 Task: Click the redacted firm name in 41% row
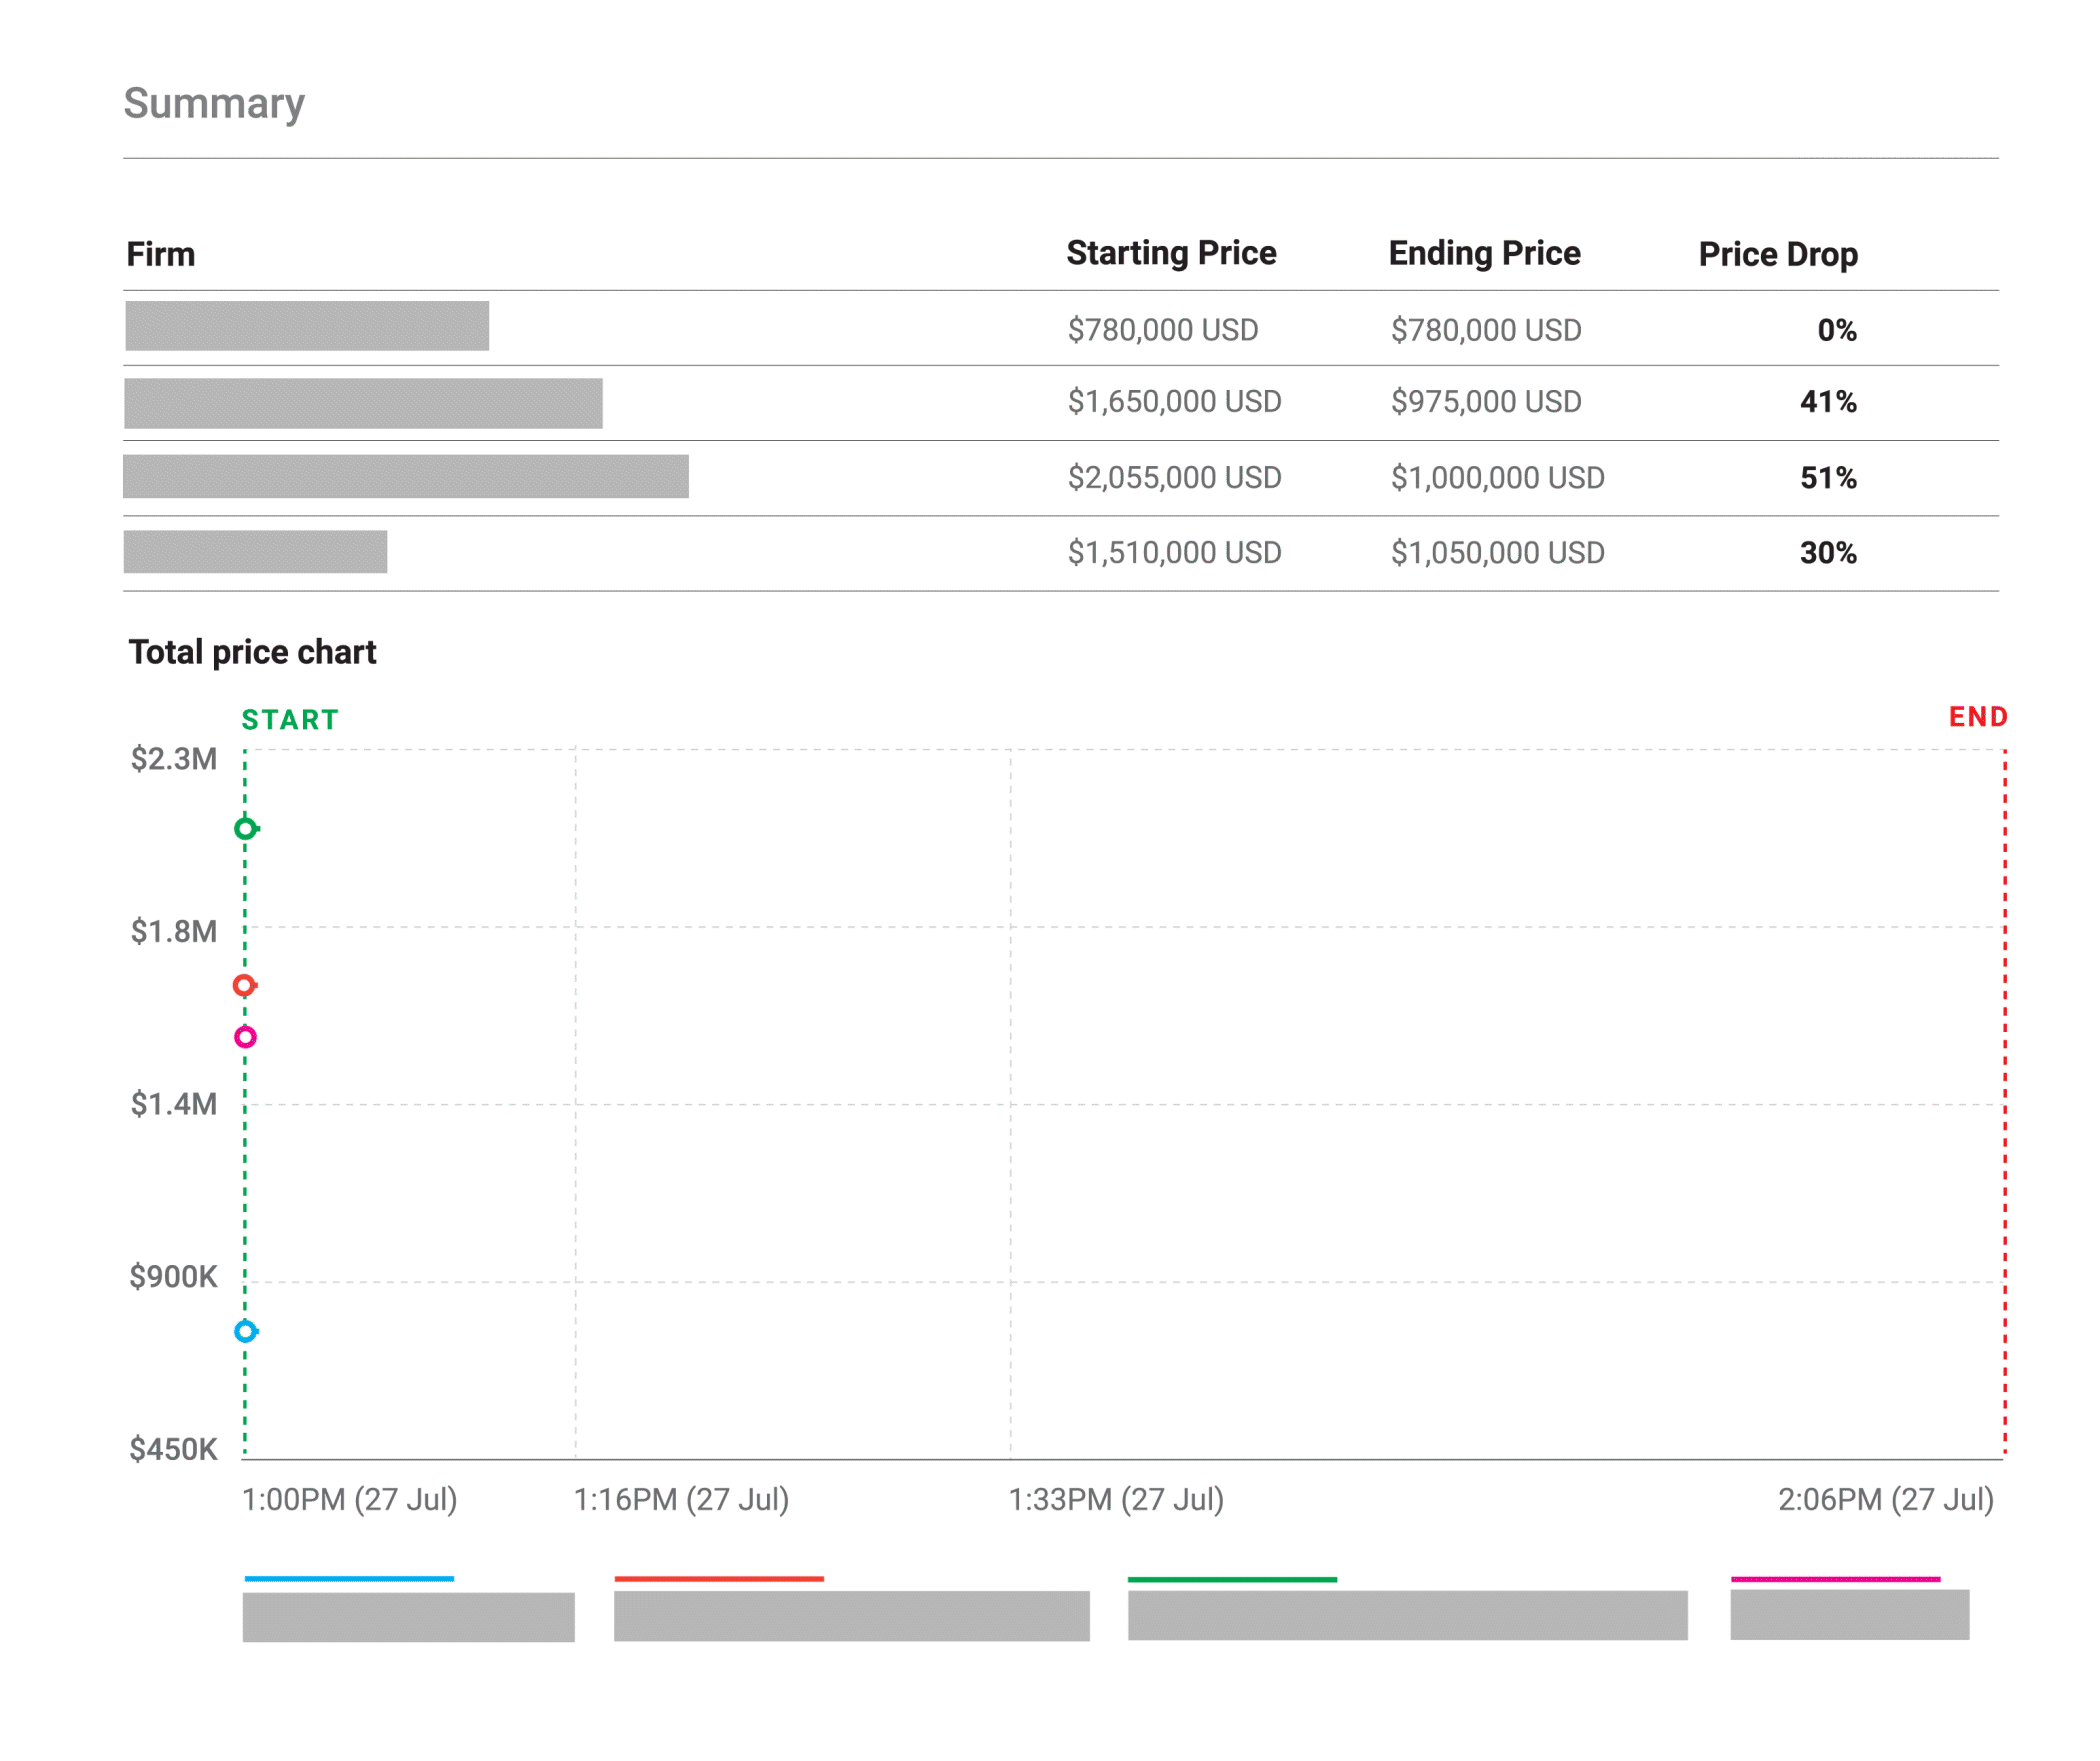click(x=364, y=404)
